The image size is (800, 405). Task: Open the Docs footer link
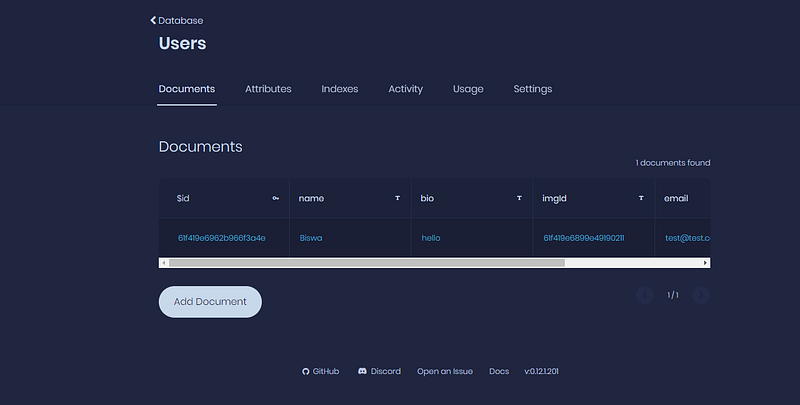(x=499, y=371)
